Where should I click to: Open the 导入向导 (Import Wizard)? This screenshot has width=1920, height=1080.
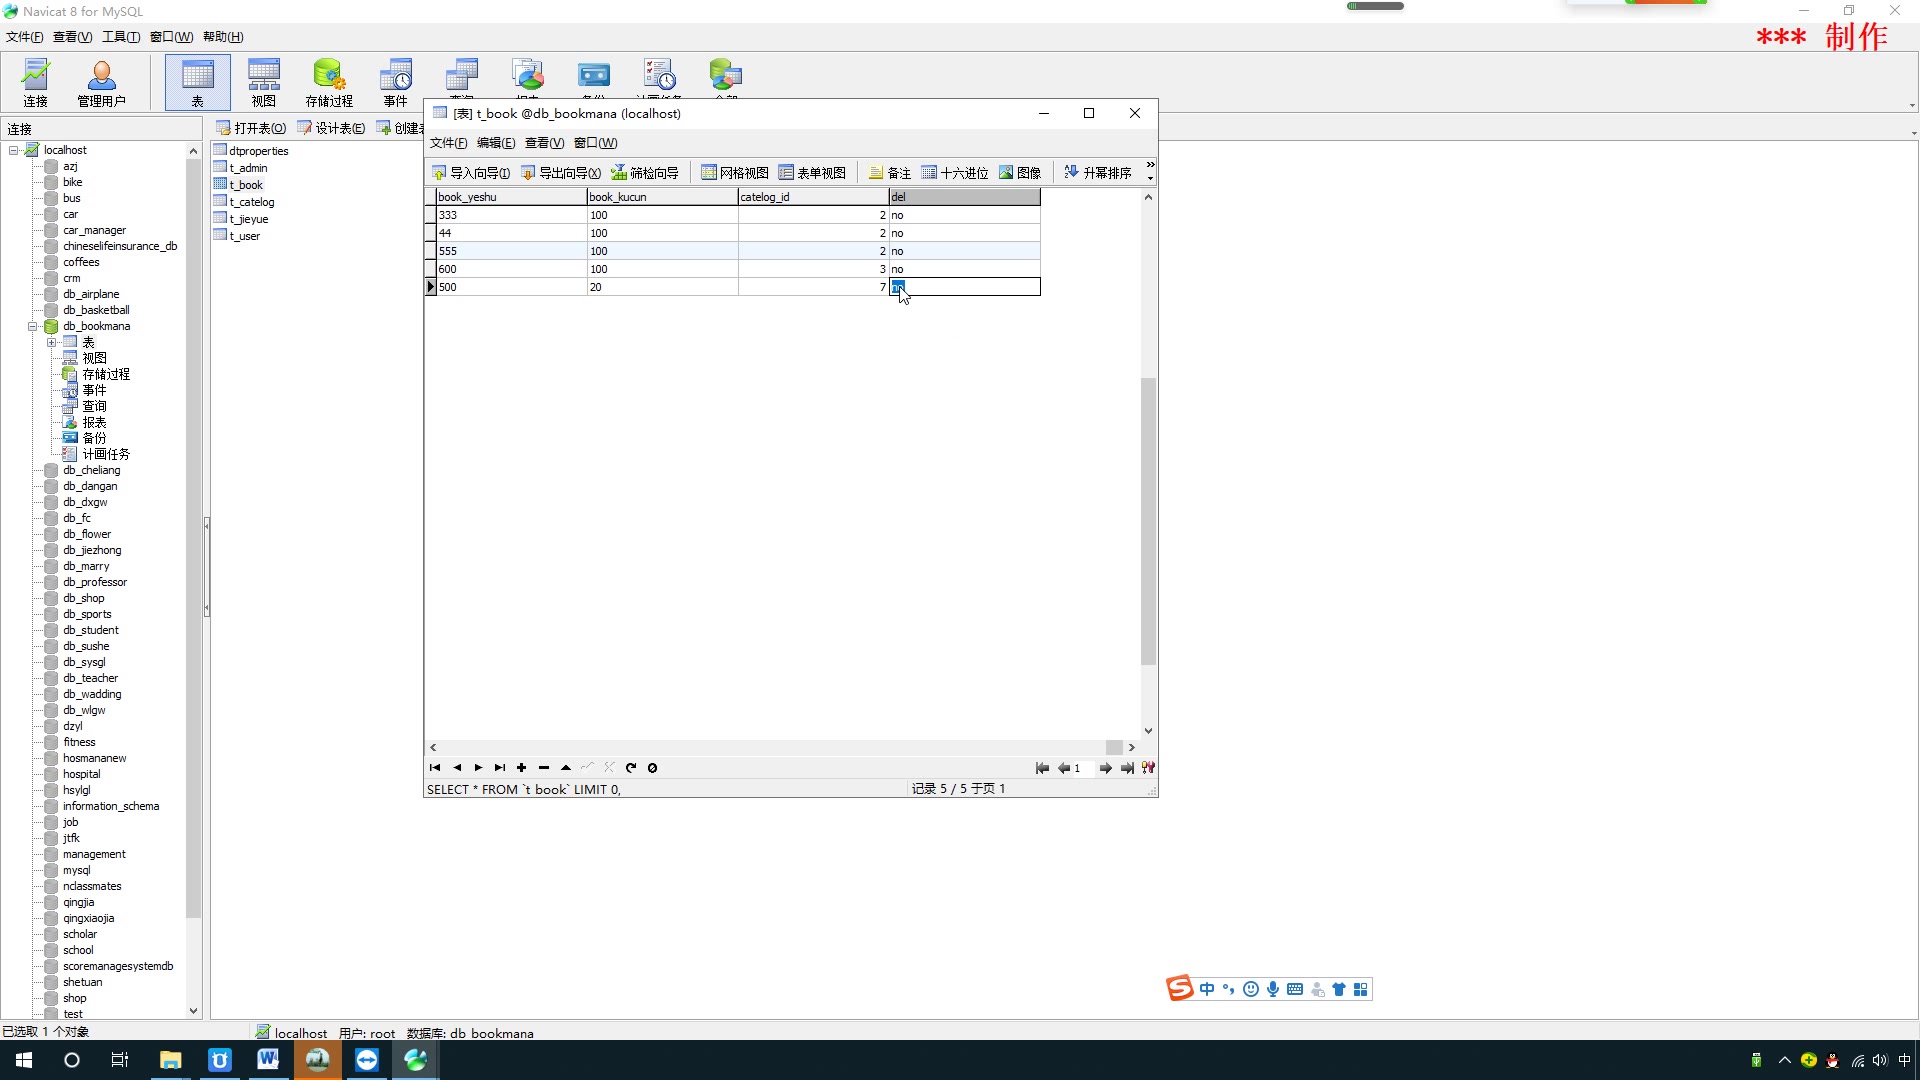click(x=471, y=173)
